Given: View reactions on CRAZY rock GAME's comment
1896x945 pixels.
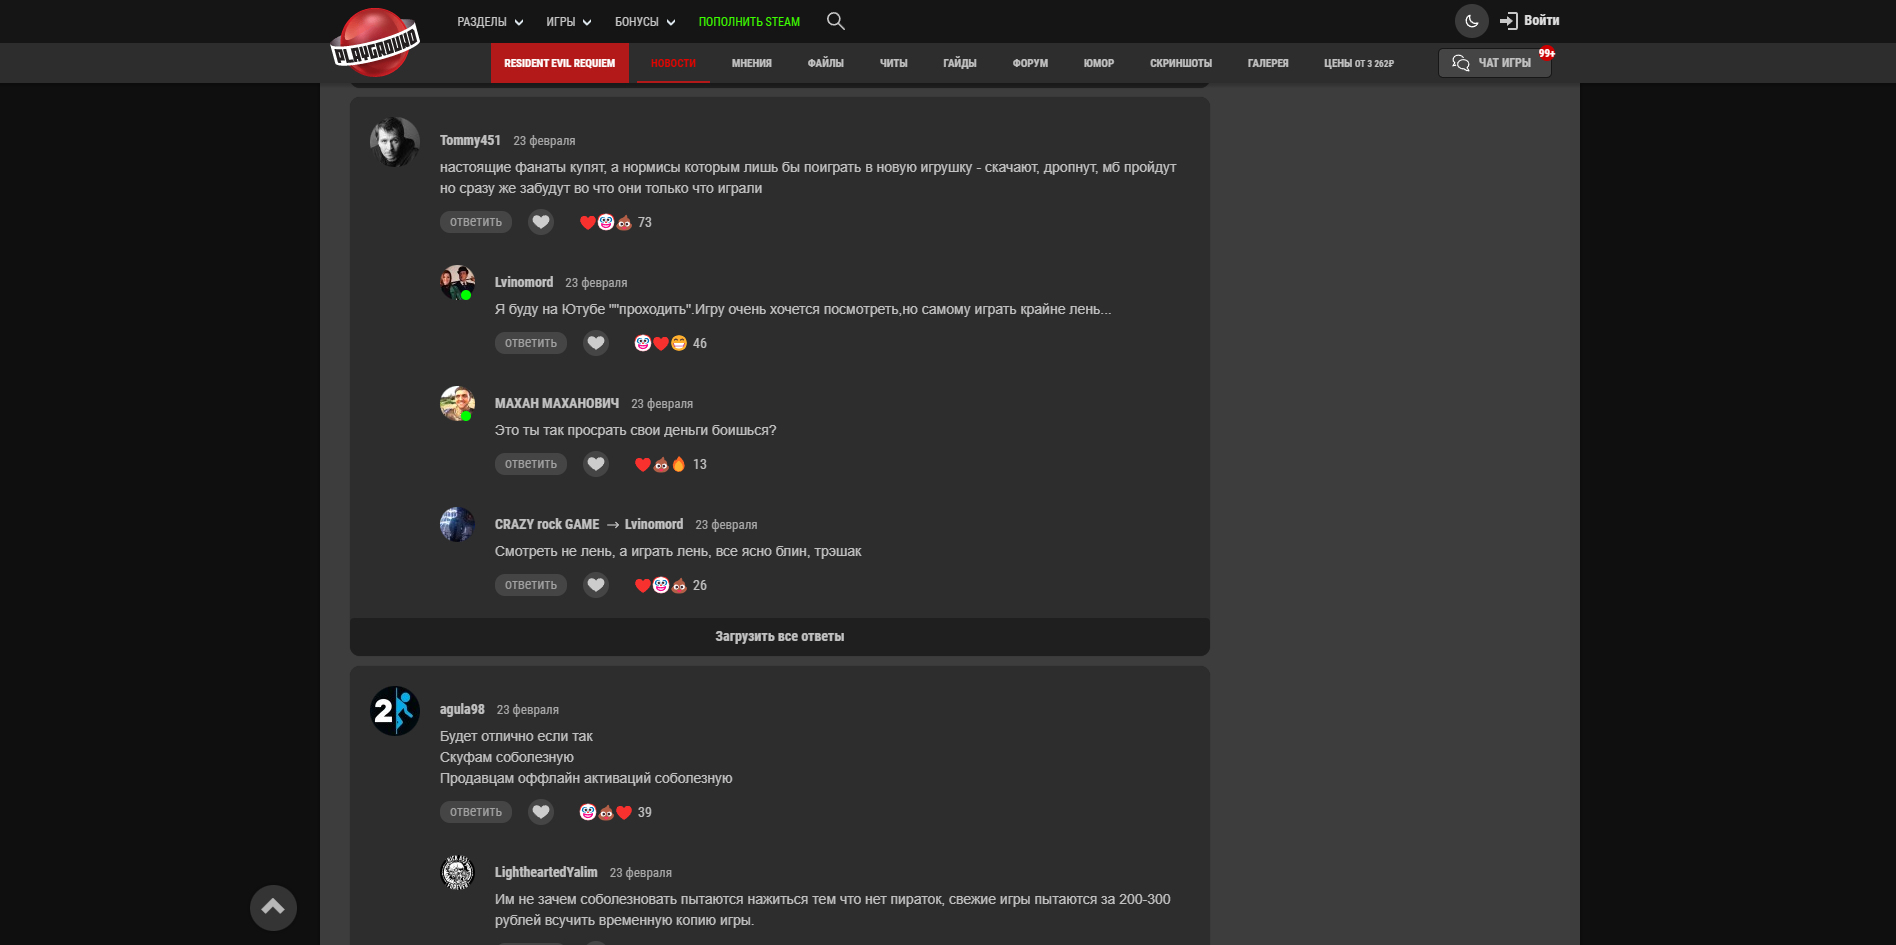Looking at the screenshot, I should [x=670, y=585].
